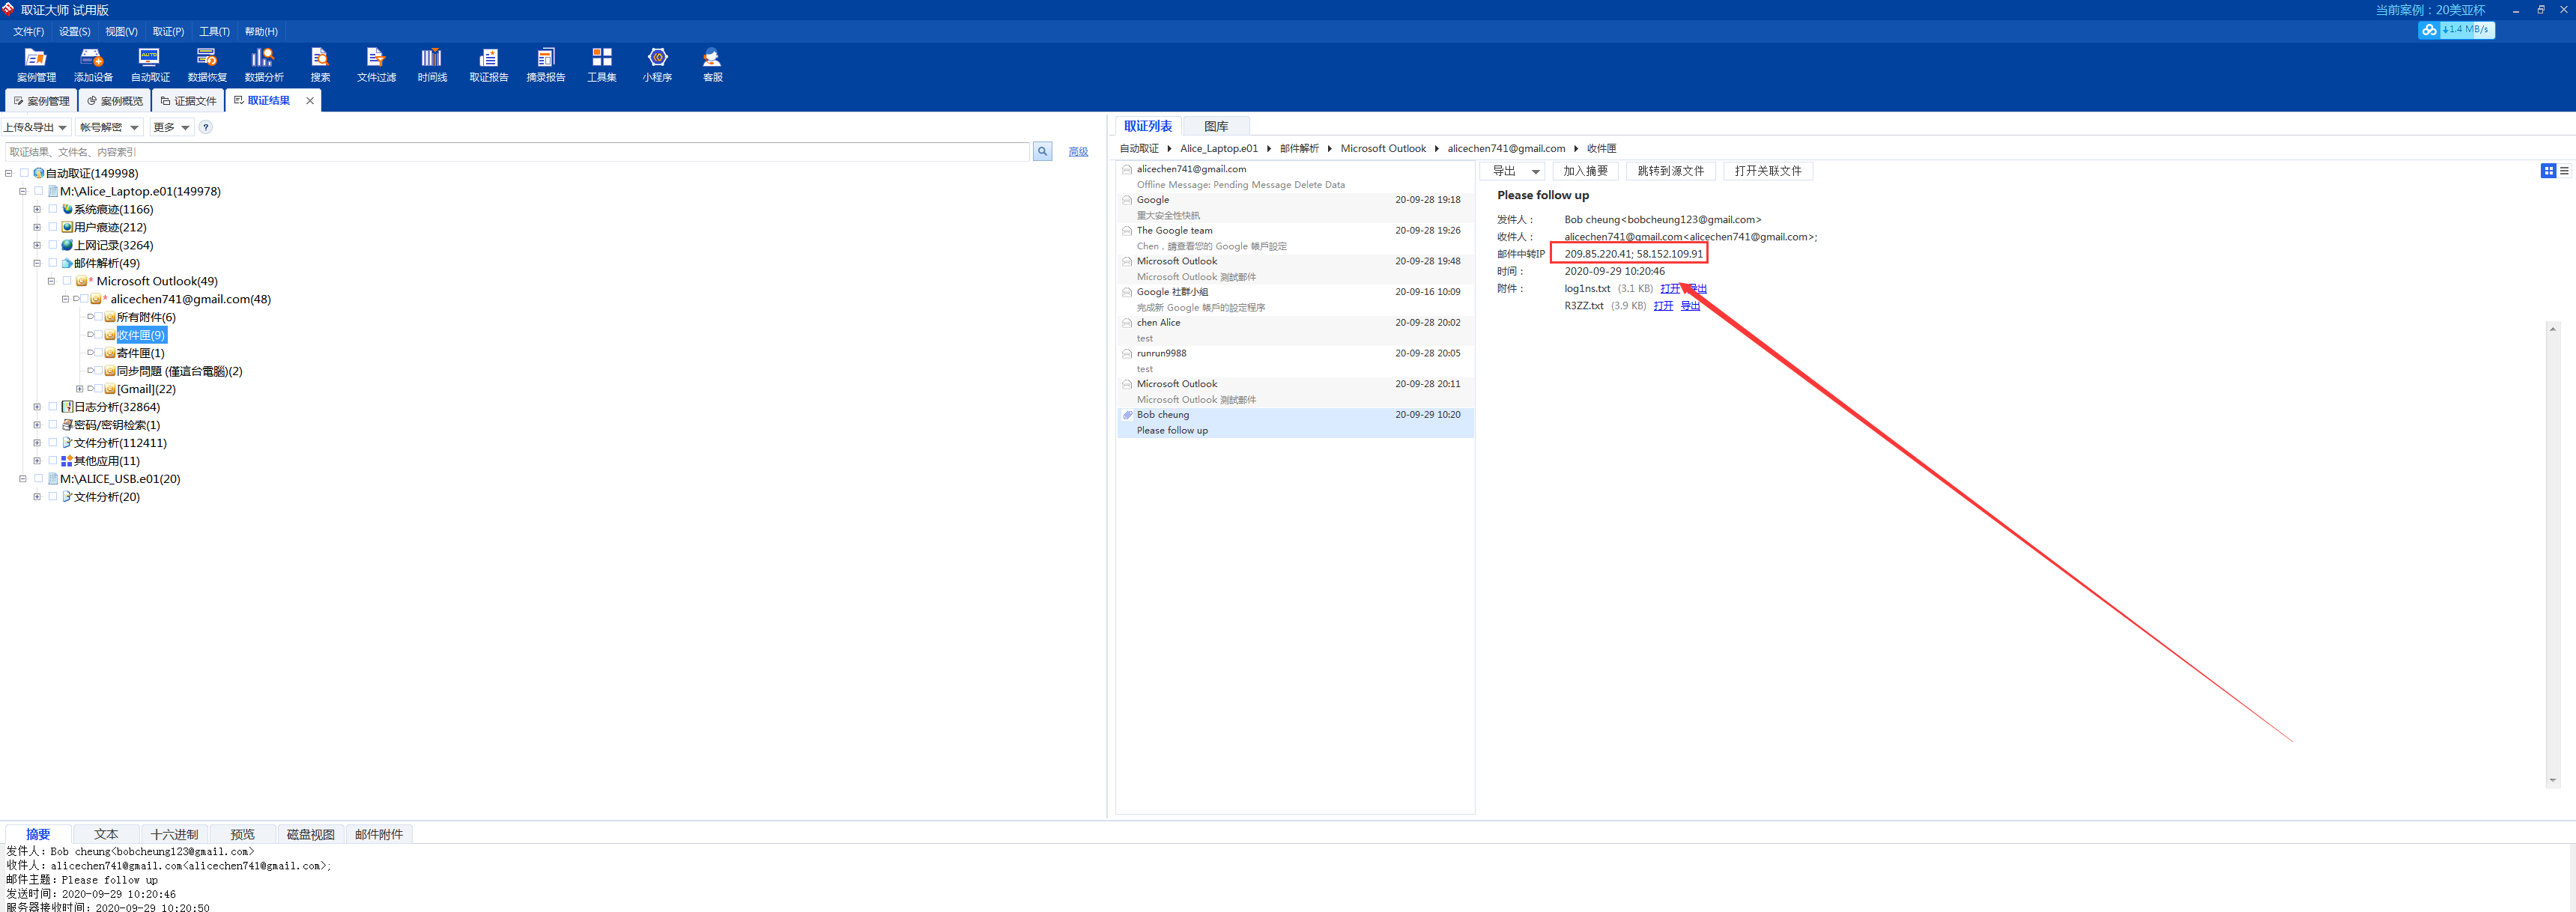Open the 上传&导出 dropdown
Viewport: 2576px width, 912px height.
click(36, 127)
